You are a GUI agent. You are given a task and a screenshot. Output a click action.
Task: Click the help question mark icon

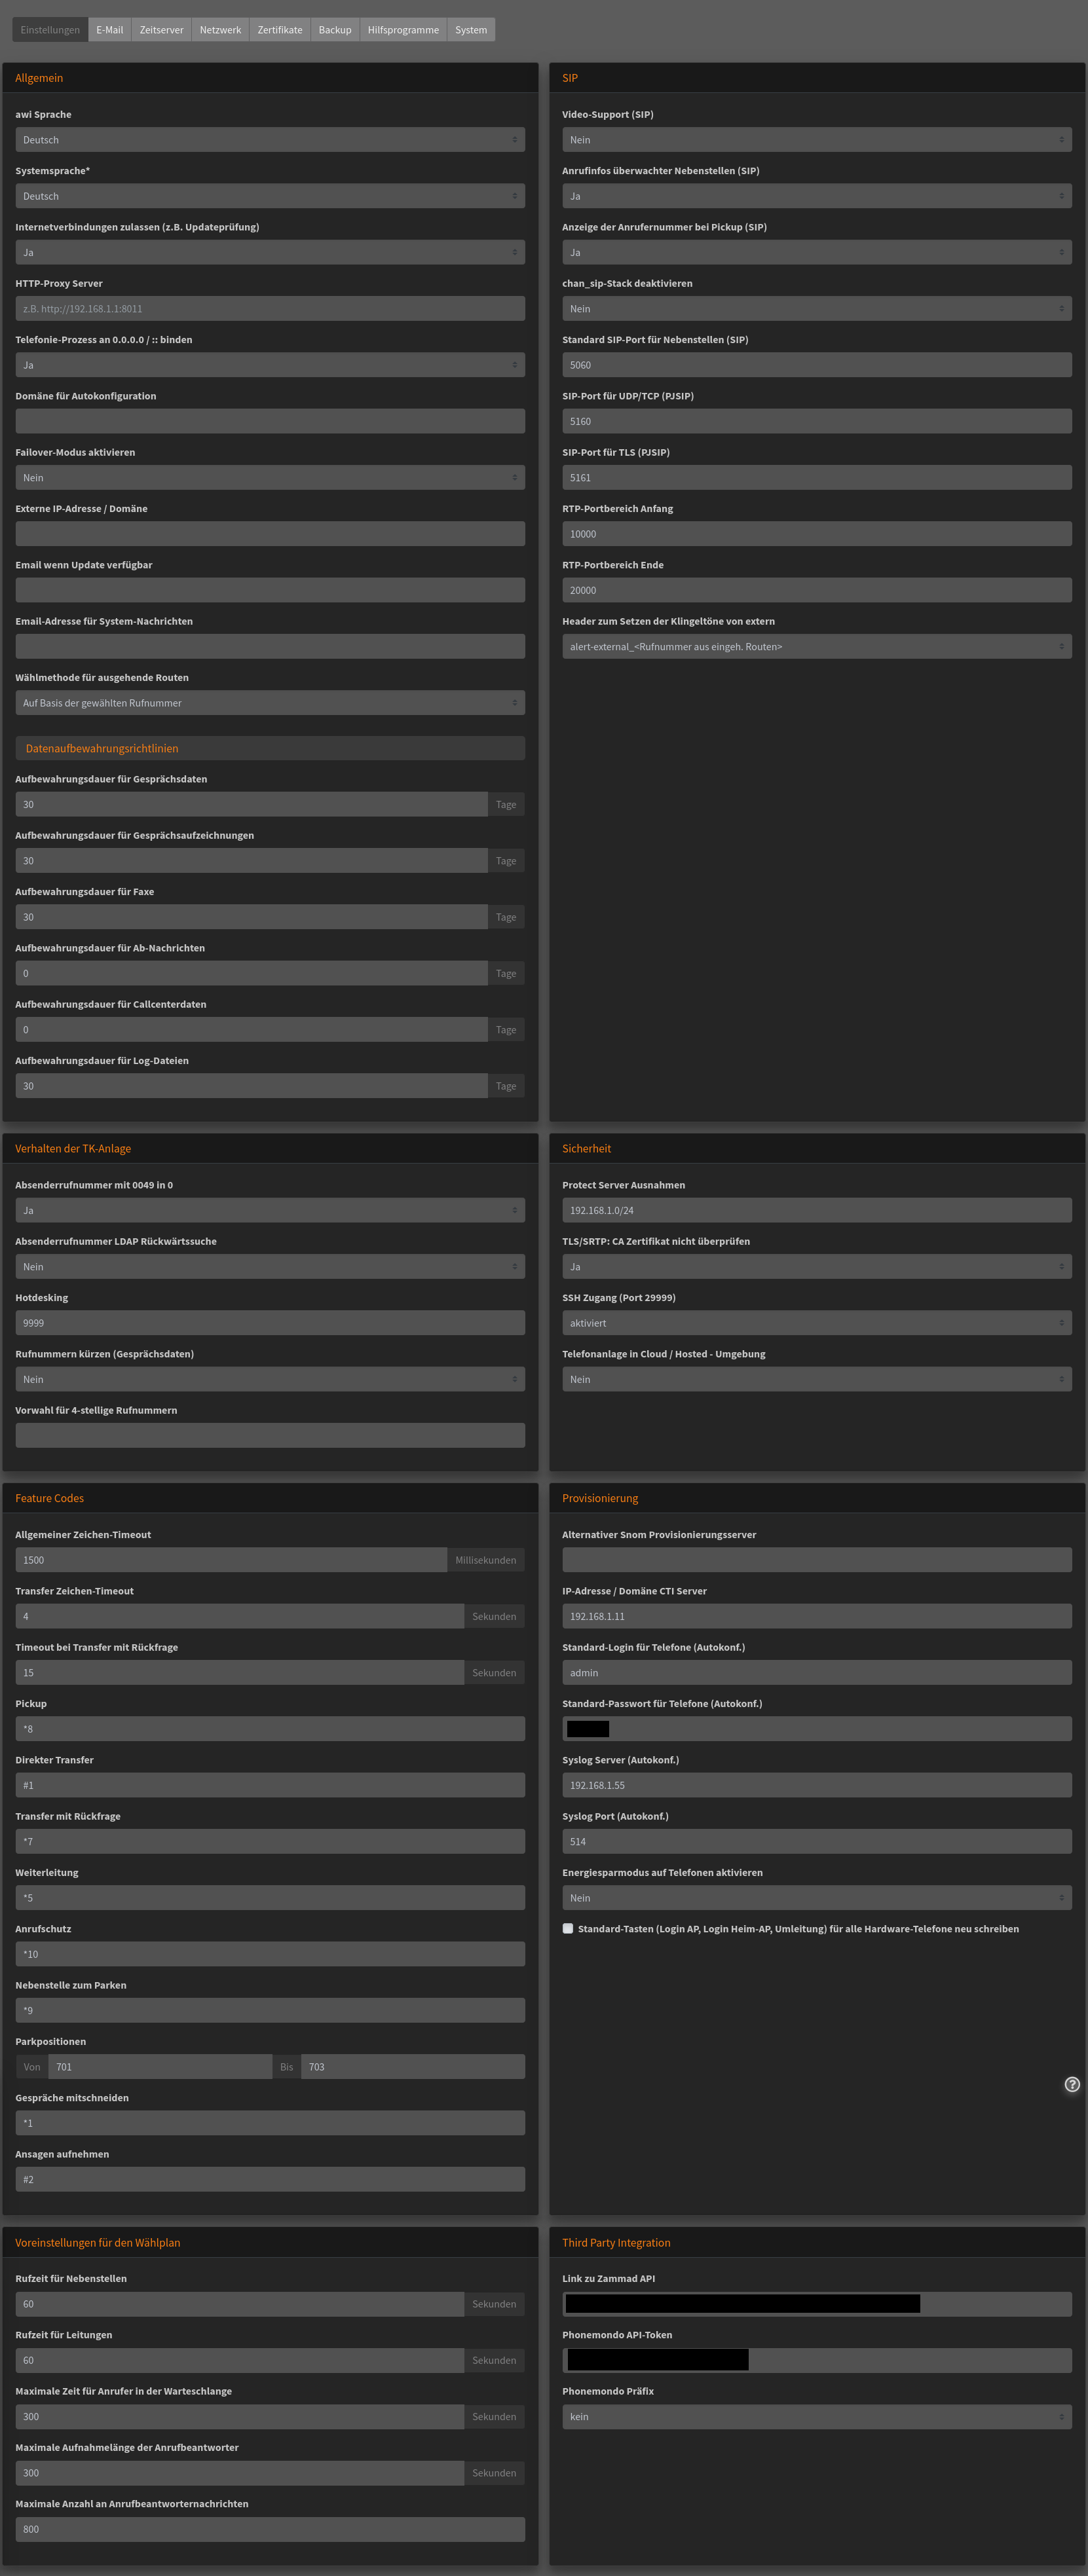click(1072, 2084)
